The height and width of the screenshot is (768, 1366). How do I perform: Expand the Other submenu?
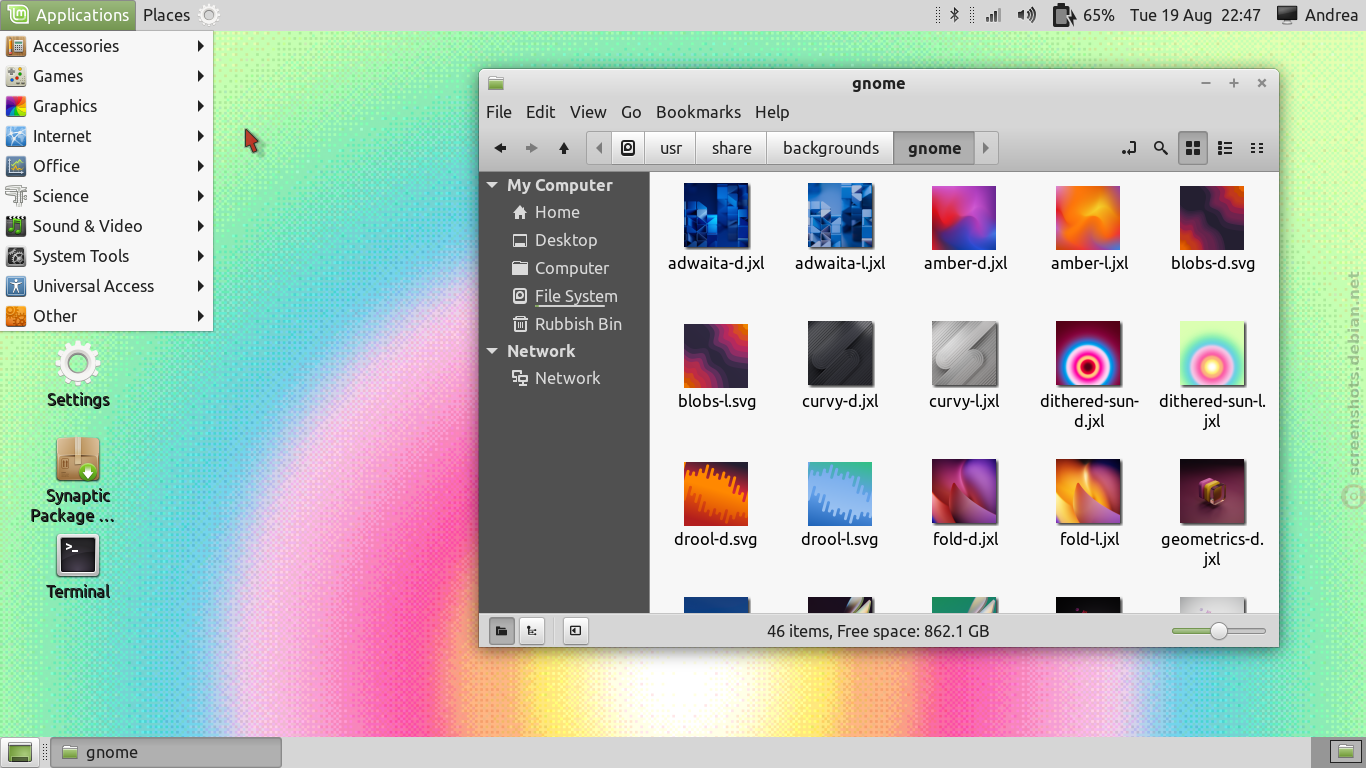pos(107,316)
